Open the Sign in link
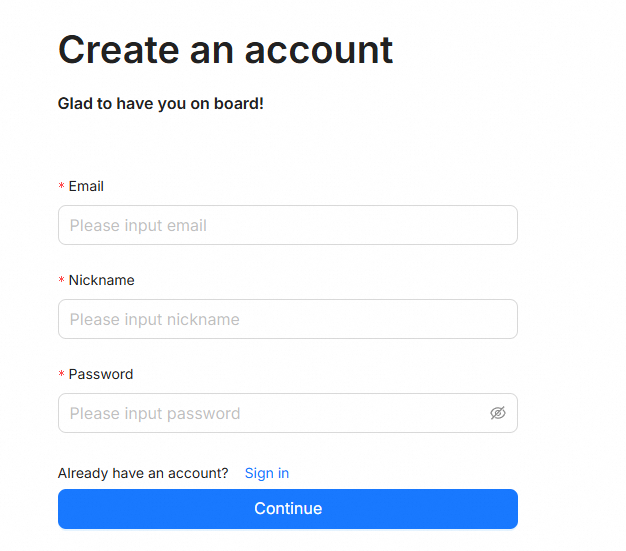The width and height of the screenshot is (626, 551). click(267, 473)
